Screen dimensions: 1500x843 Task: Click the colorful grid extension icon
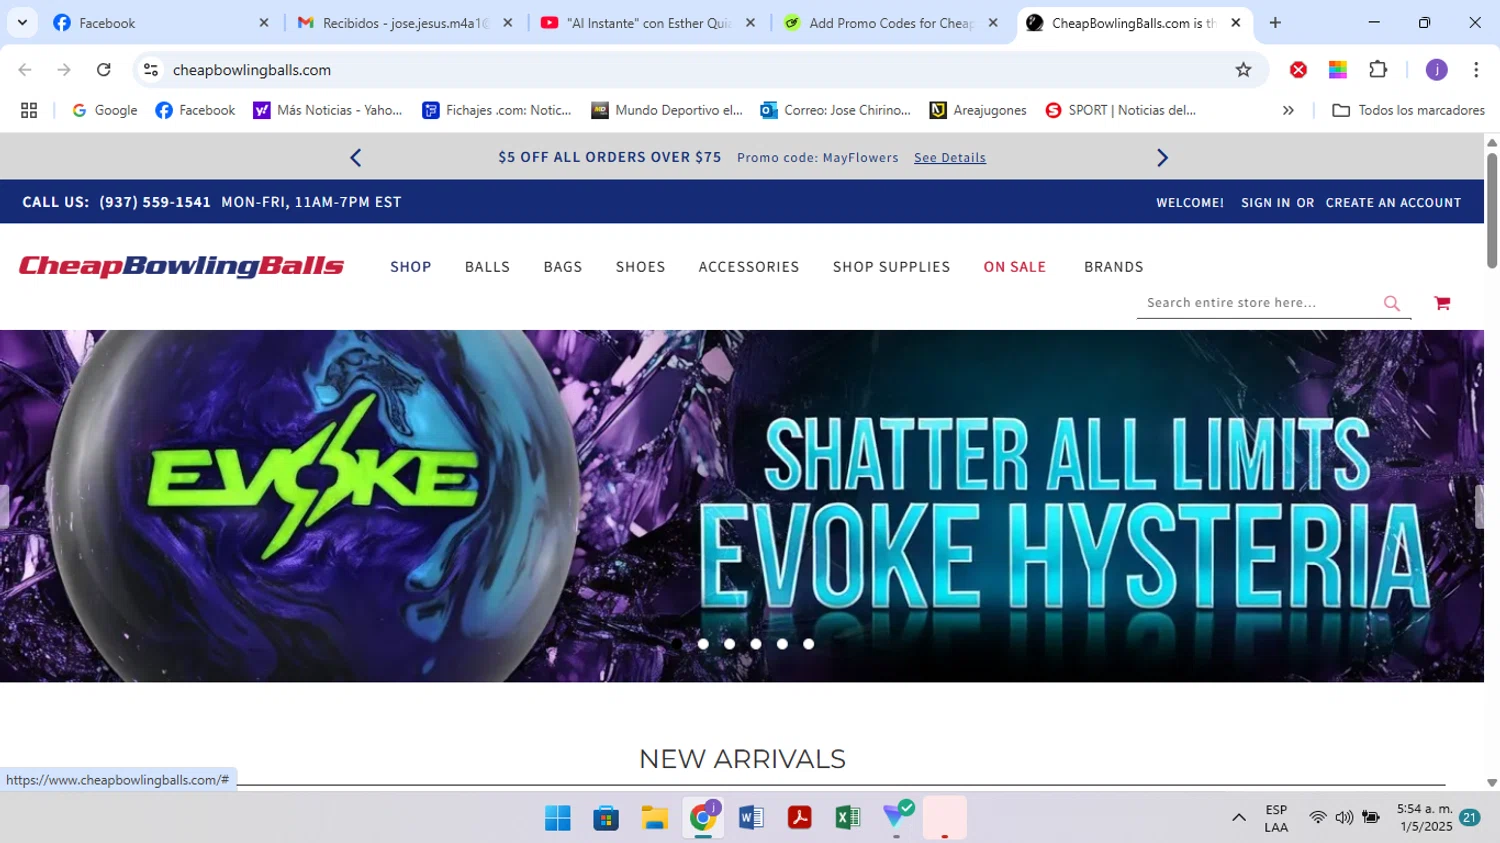coord(1337,70)
